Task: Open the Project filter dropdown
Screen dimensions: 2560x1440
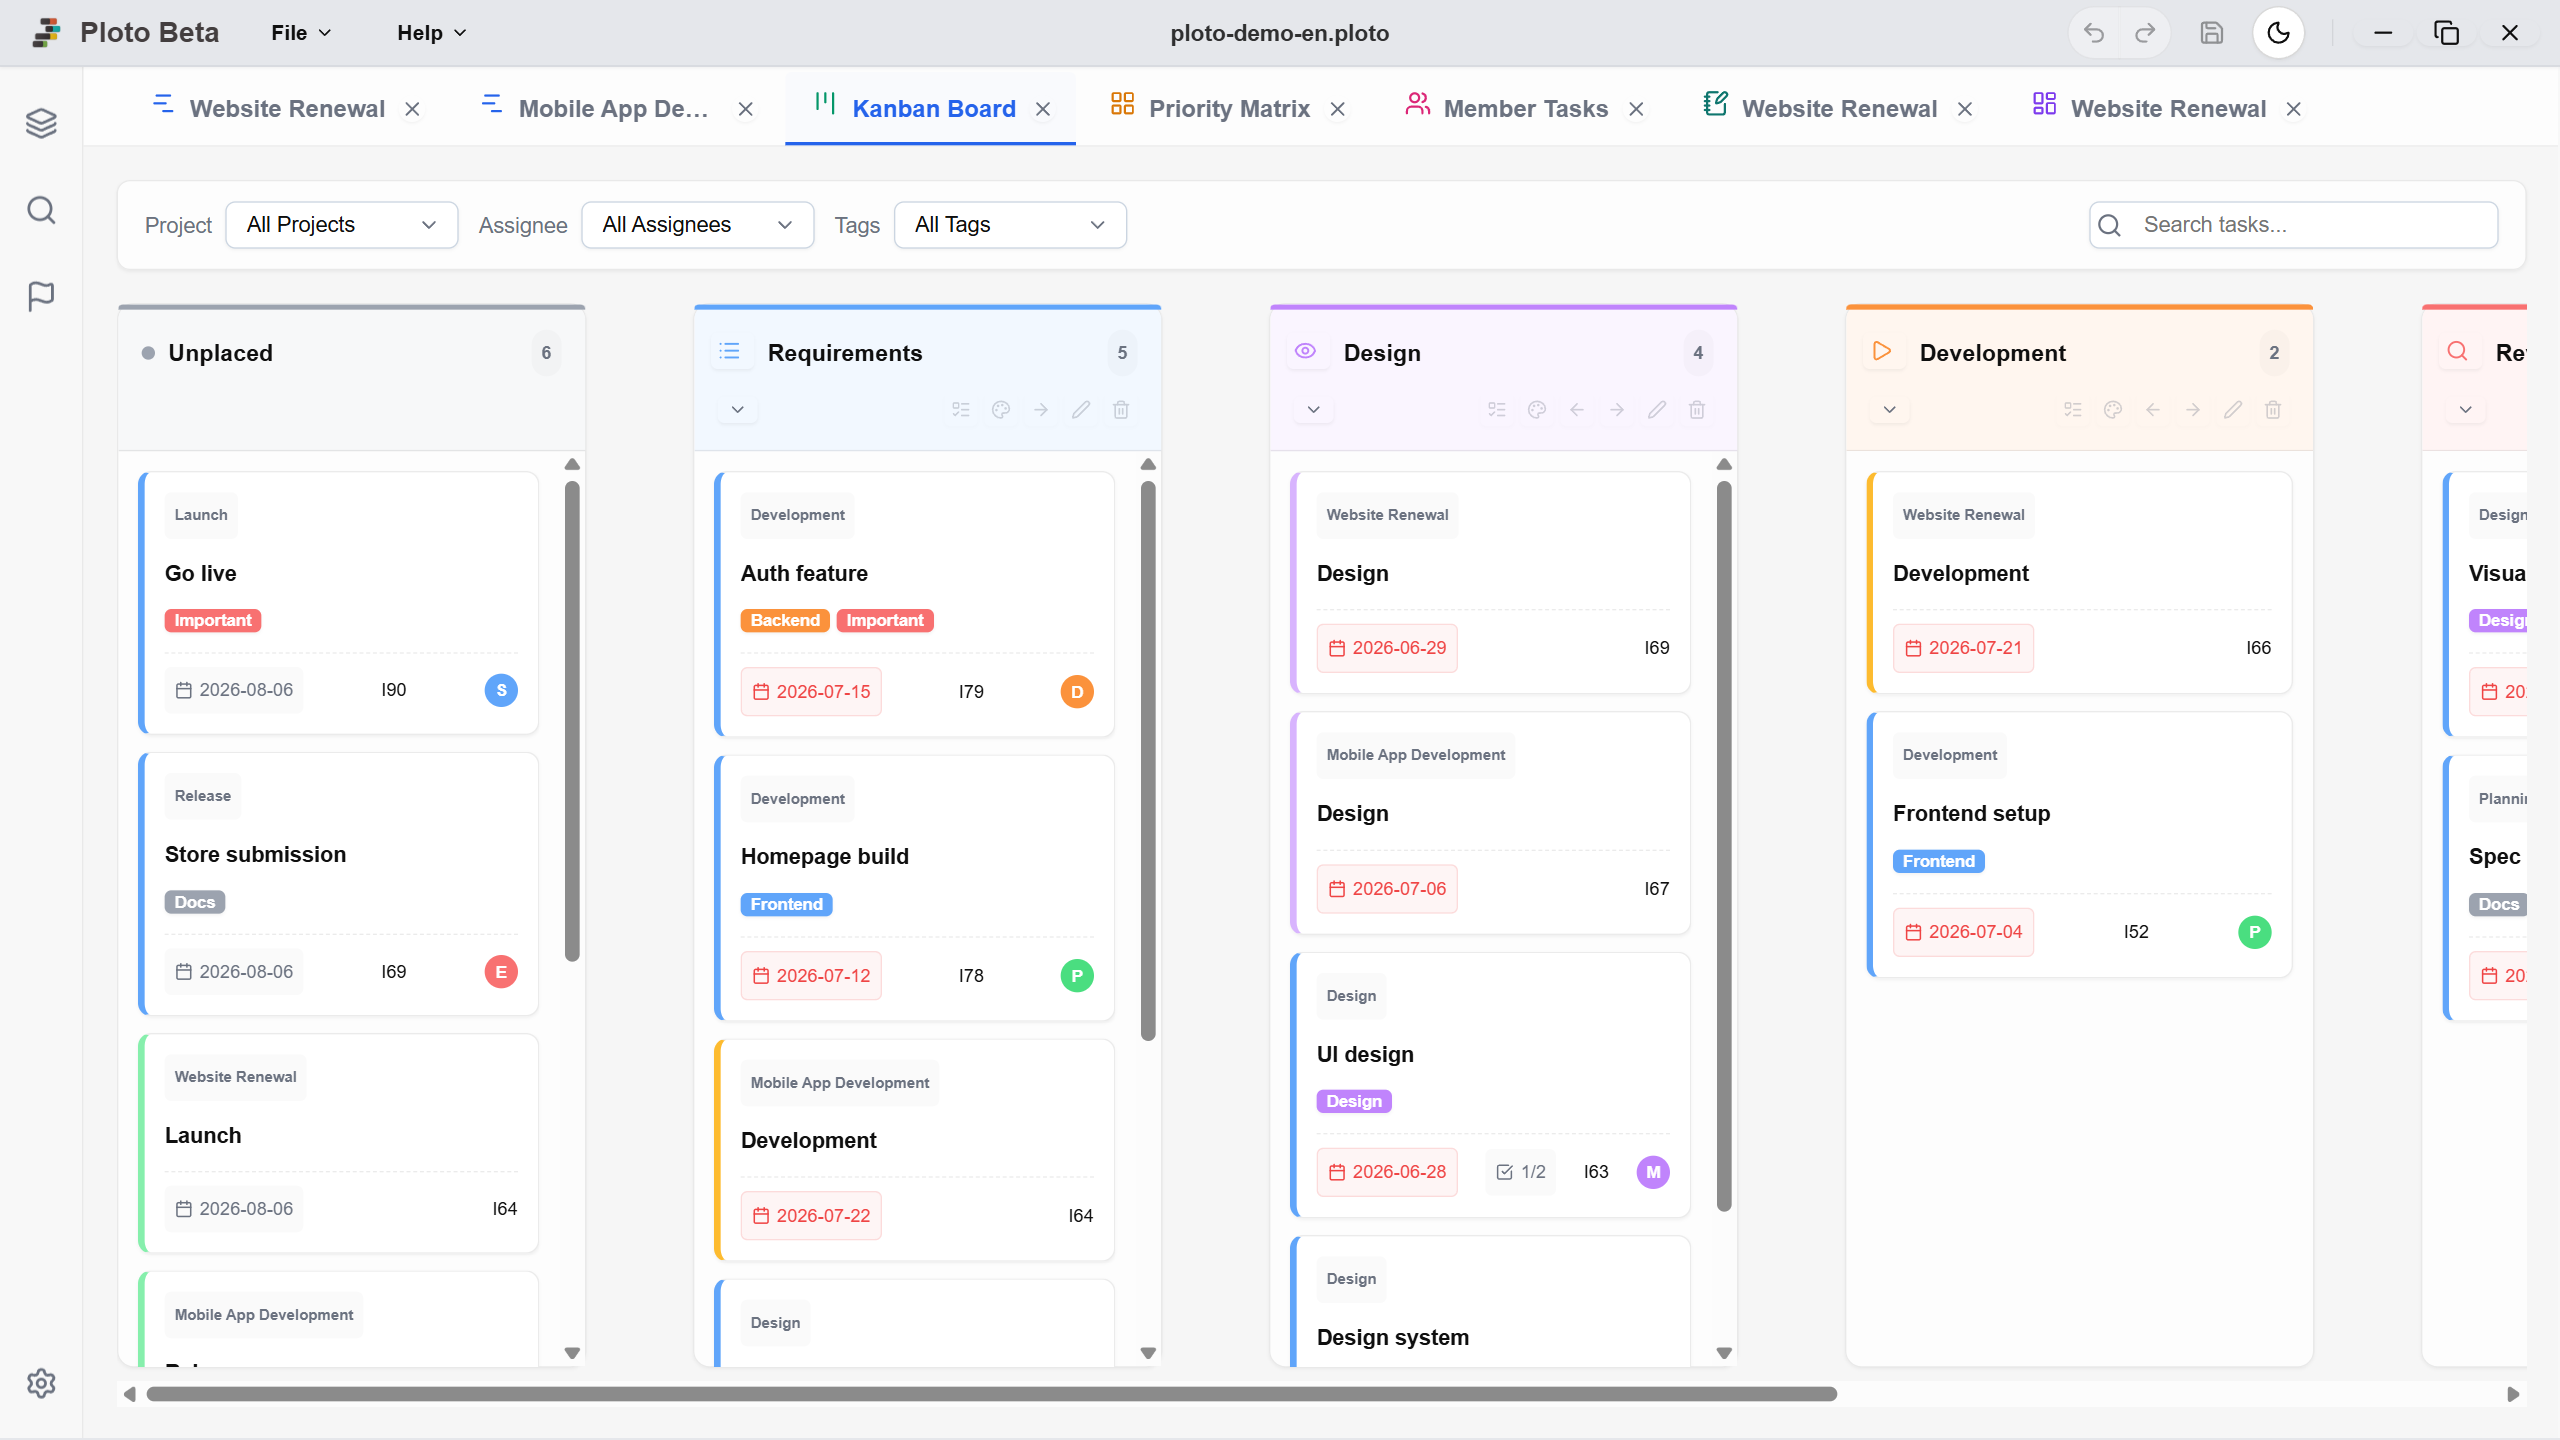Action: tap(342, 225)
